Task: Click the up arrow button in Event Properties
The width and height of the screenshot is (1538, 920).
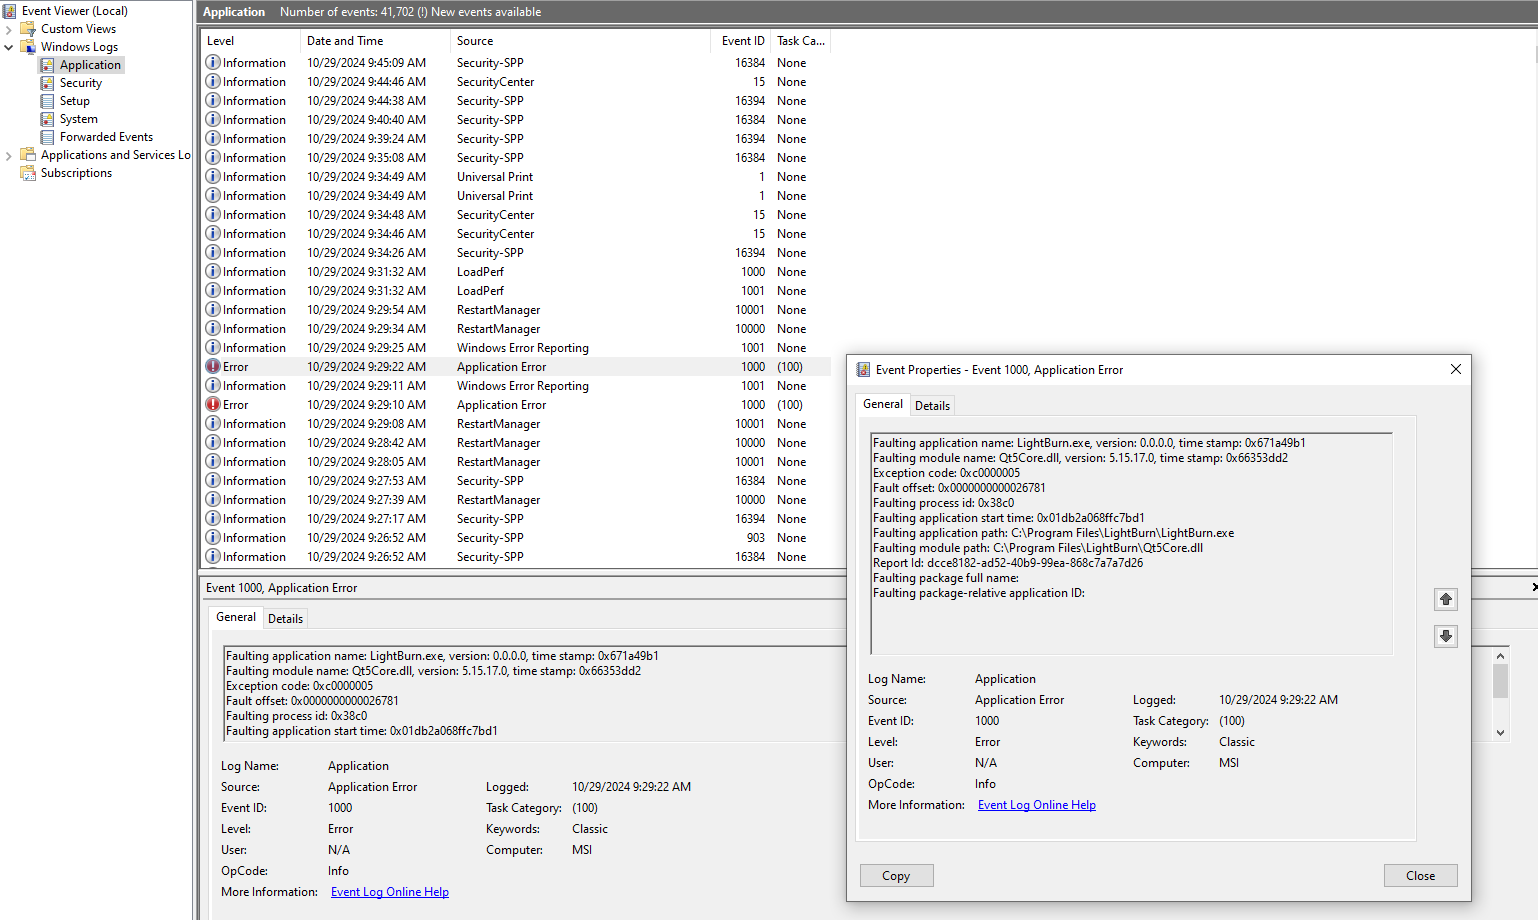Action: click(1446, 599)
